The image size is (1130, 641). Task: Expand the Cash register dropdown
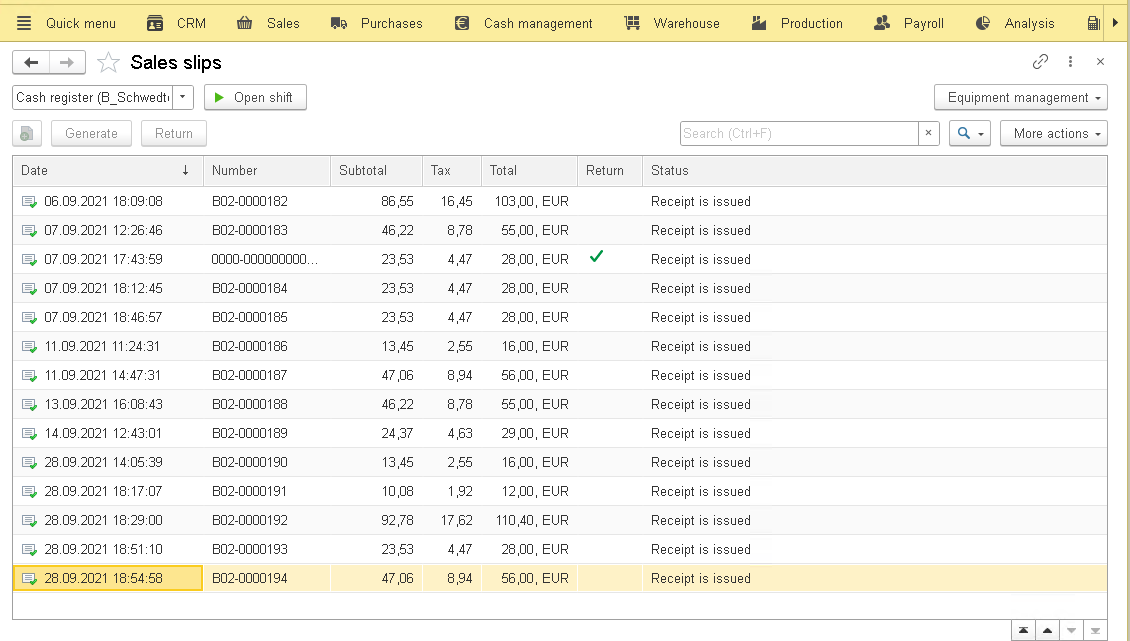click(183, 97)
